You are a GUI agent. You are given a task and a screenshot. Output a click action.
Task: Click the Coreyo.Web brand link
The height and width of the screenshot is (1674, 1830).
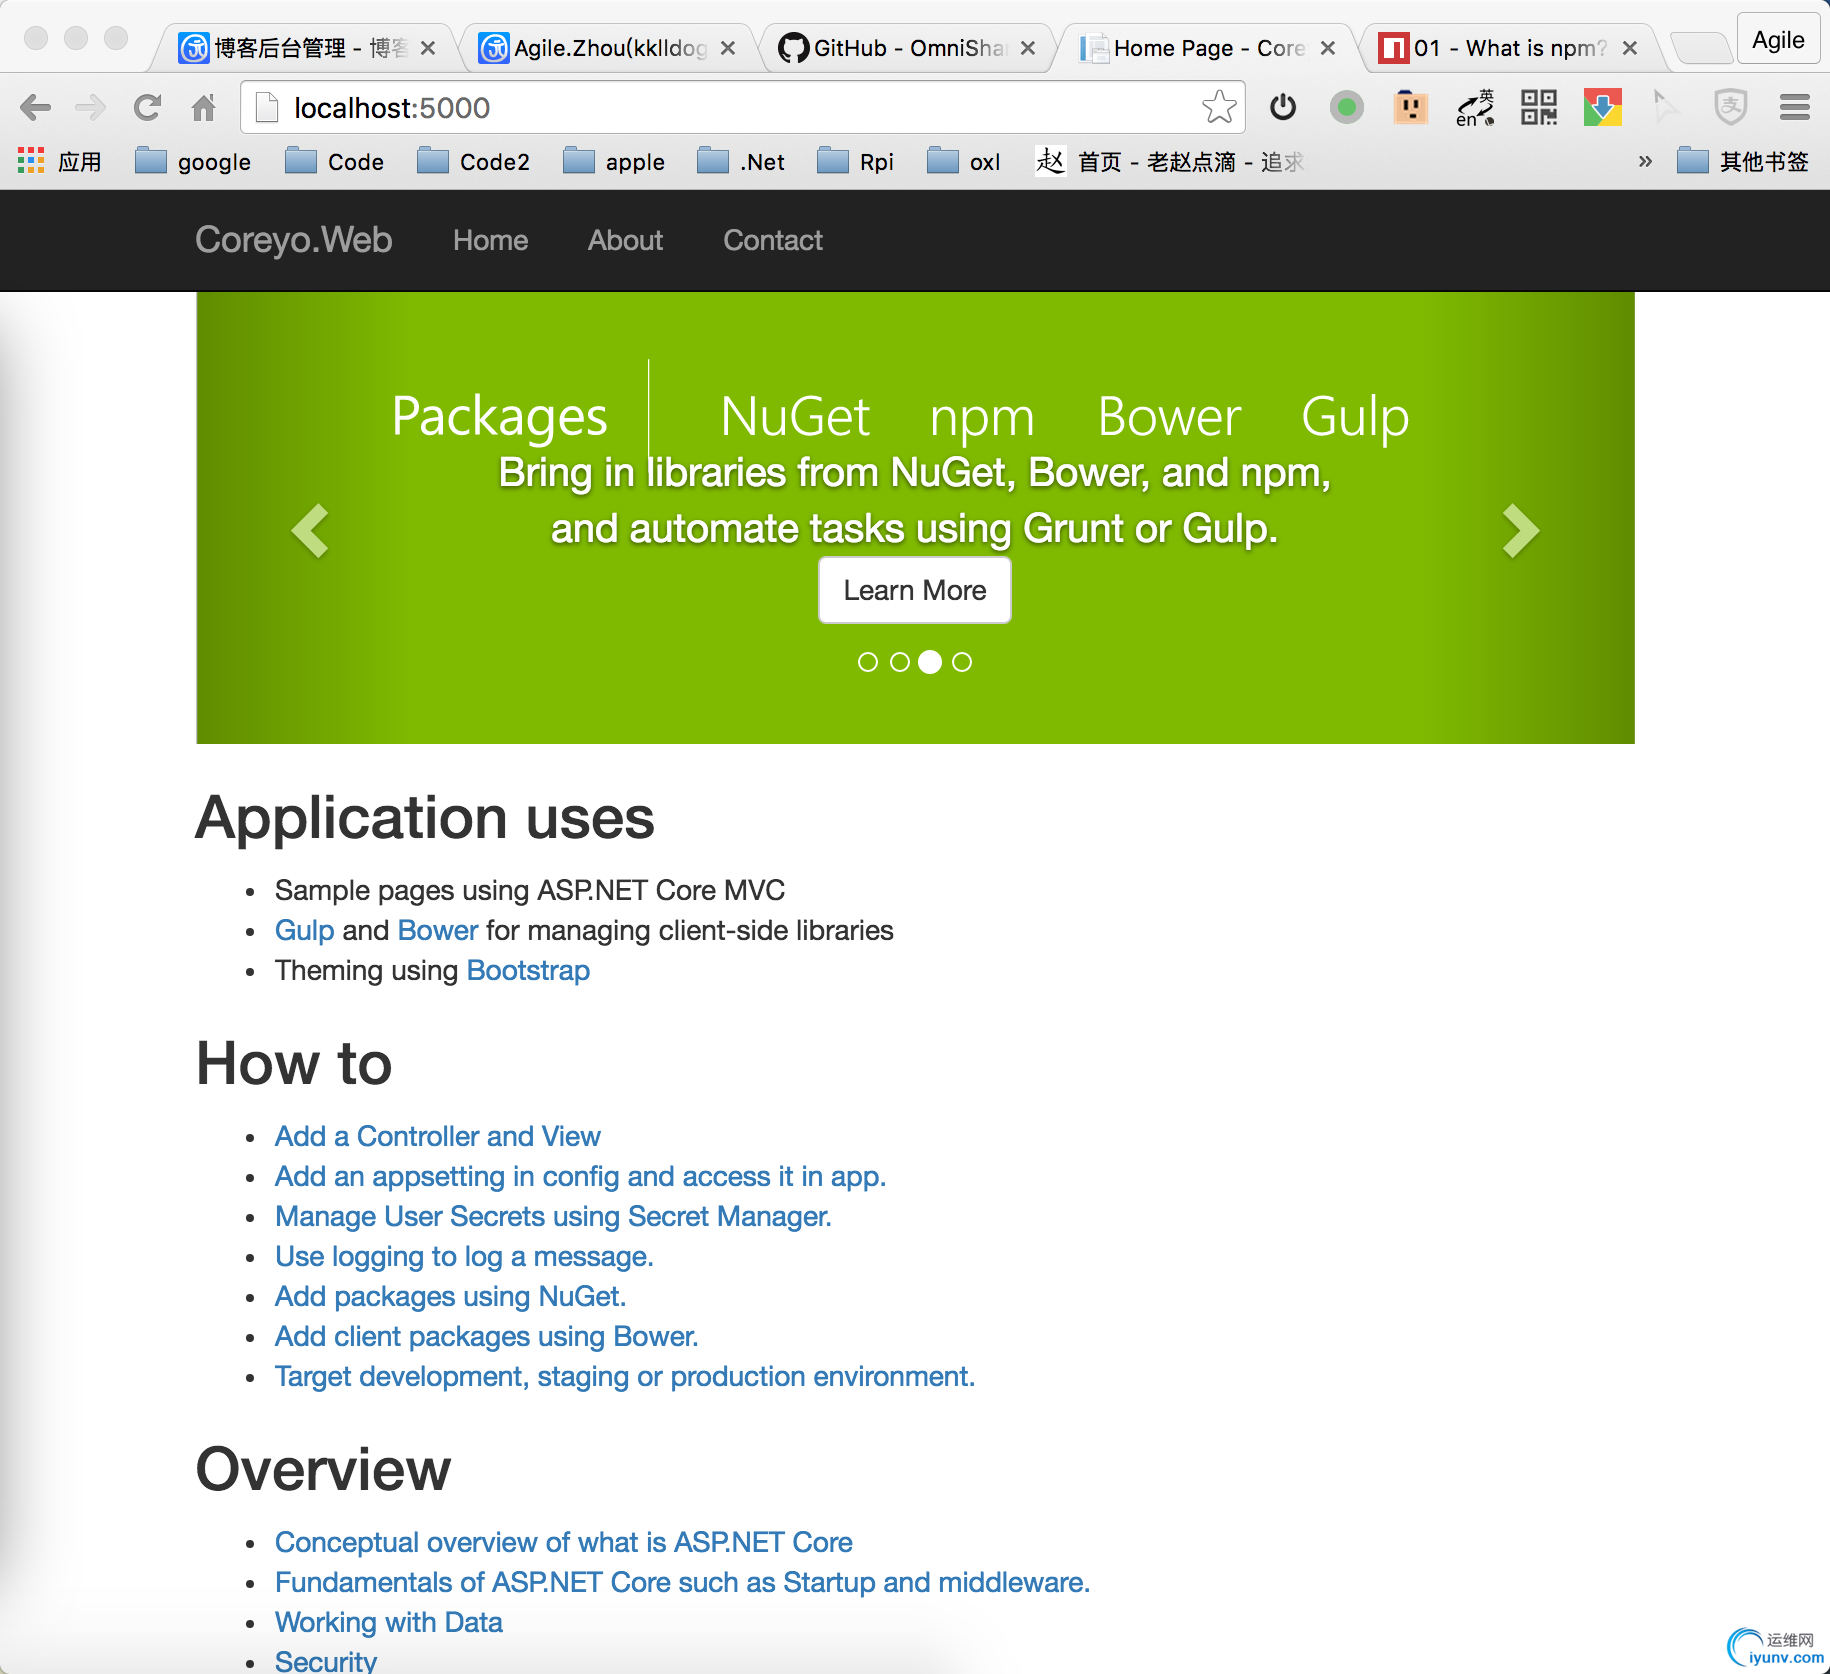pyautogui.click(x=294, y=240)
